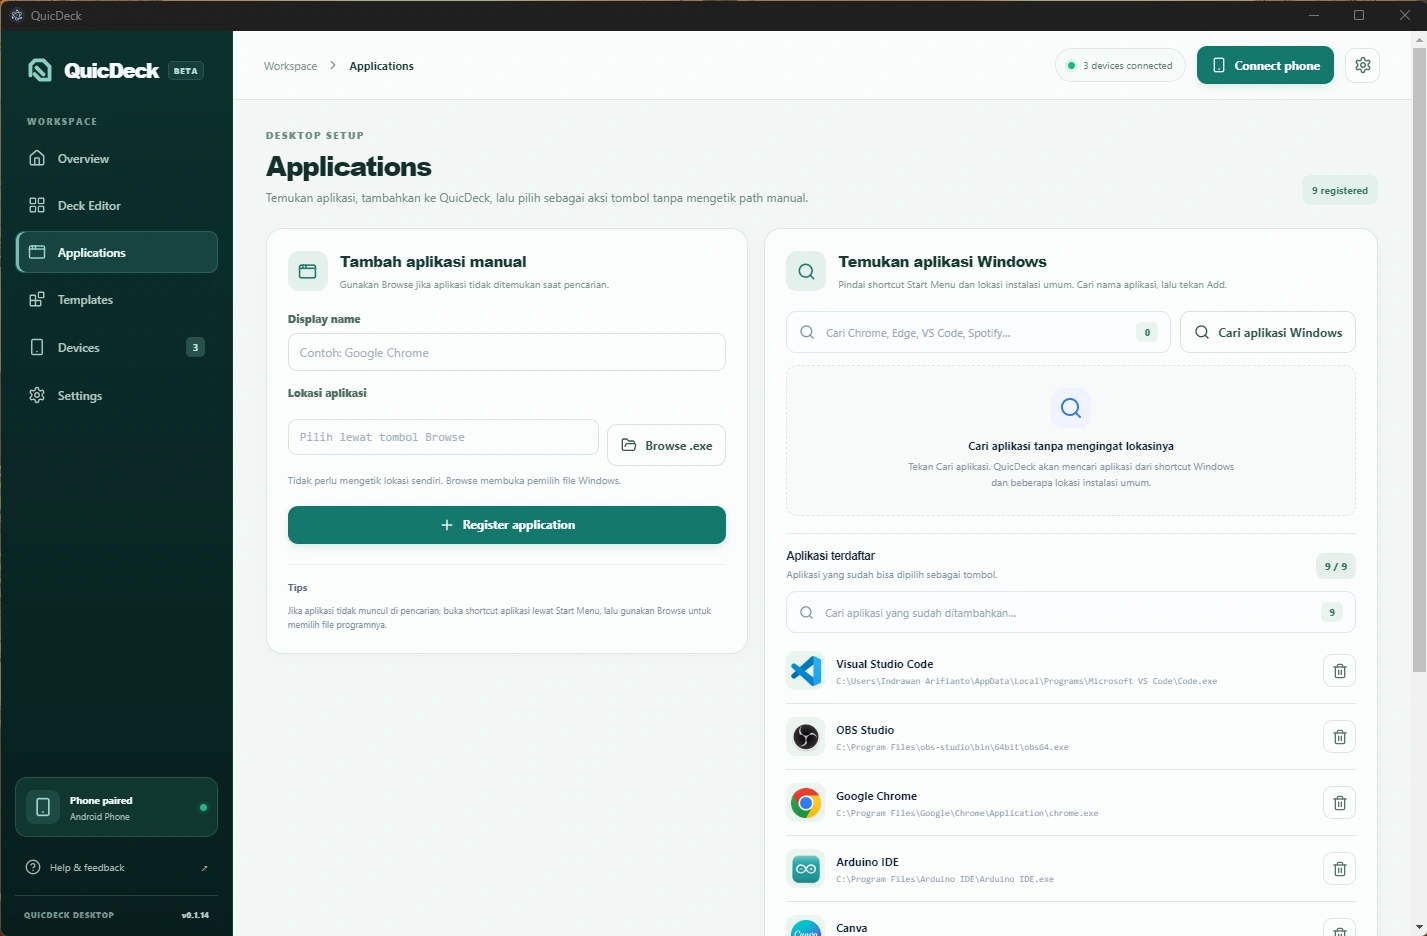Click the Google Chrome app icon
This screenshot has width=1427, height=936.
tap(806, 803)
